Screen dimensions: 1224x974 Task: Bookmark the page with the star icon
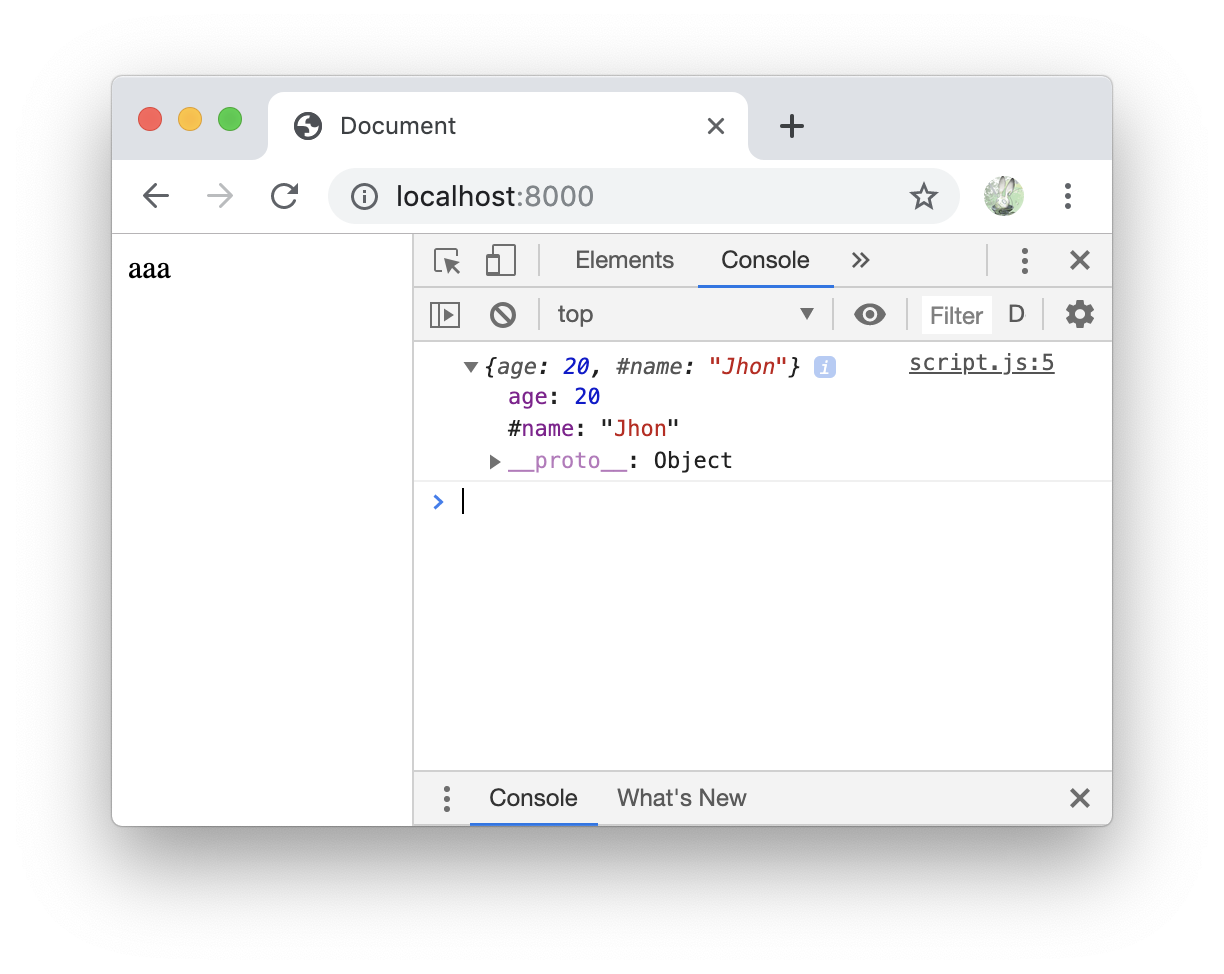tap(924, 196)
